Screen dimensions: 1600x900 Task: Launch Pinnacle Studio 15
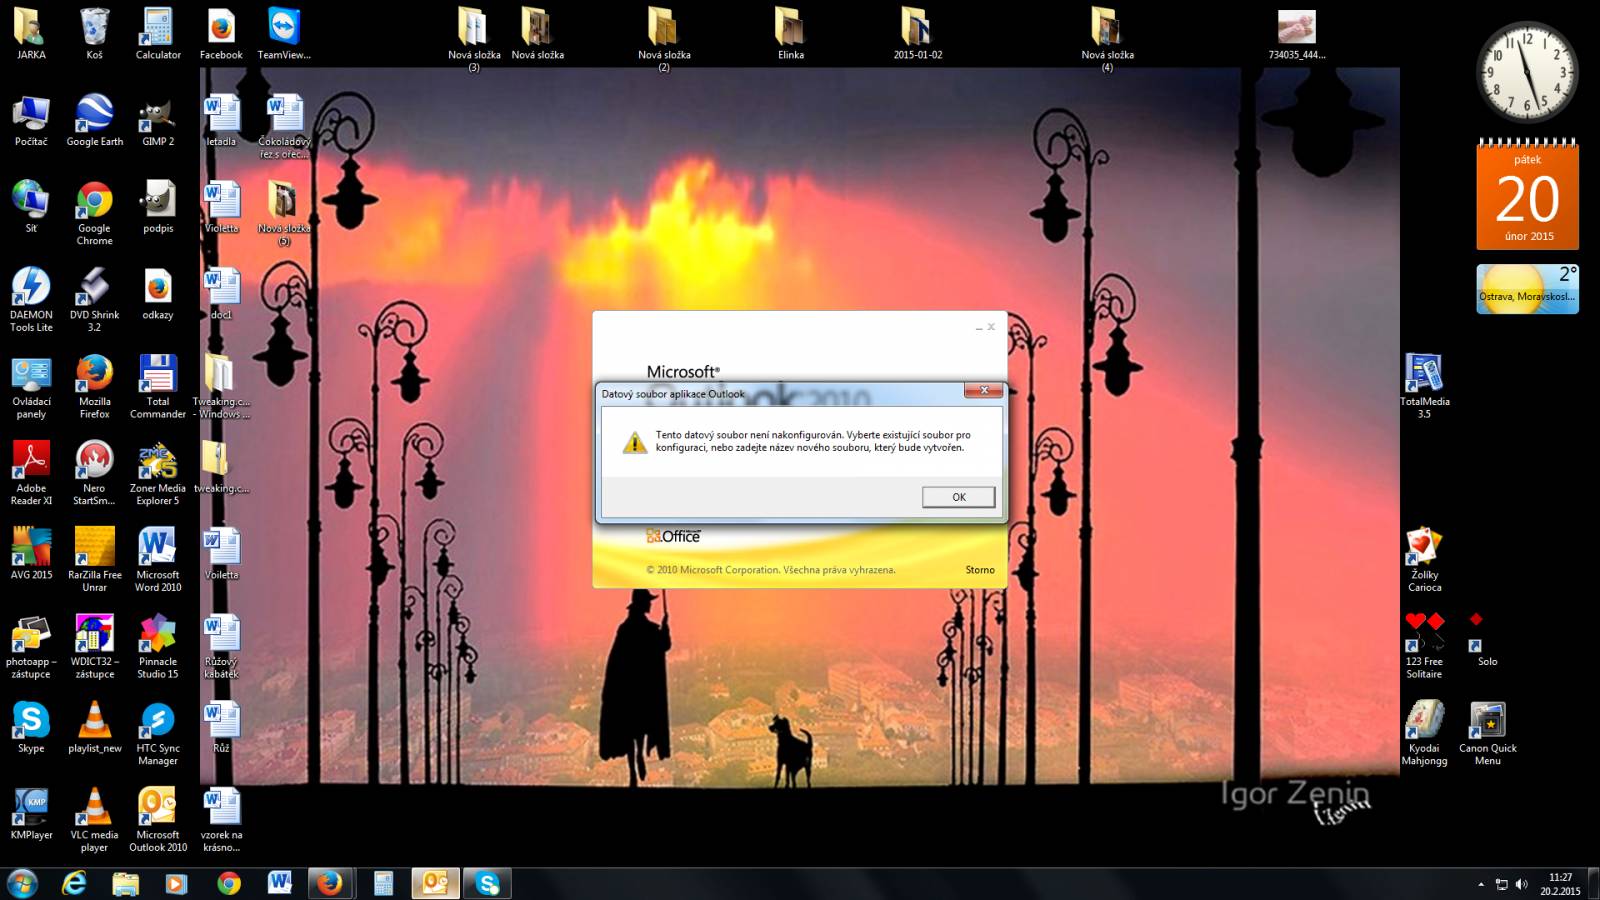coord(158,646)
